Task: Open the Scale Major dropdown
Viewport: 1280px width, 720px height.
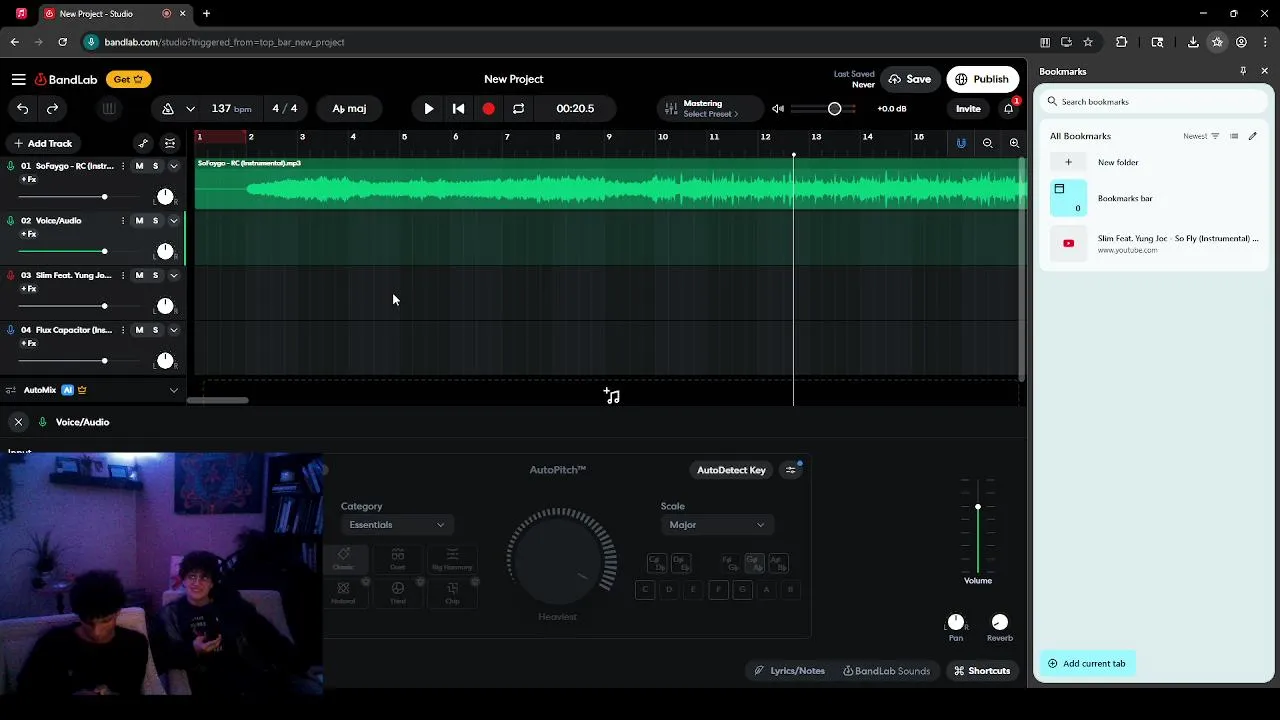Action: tap(717, 525)
